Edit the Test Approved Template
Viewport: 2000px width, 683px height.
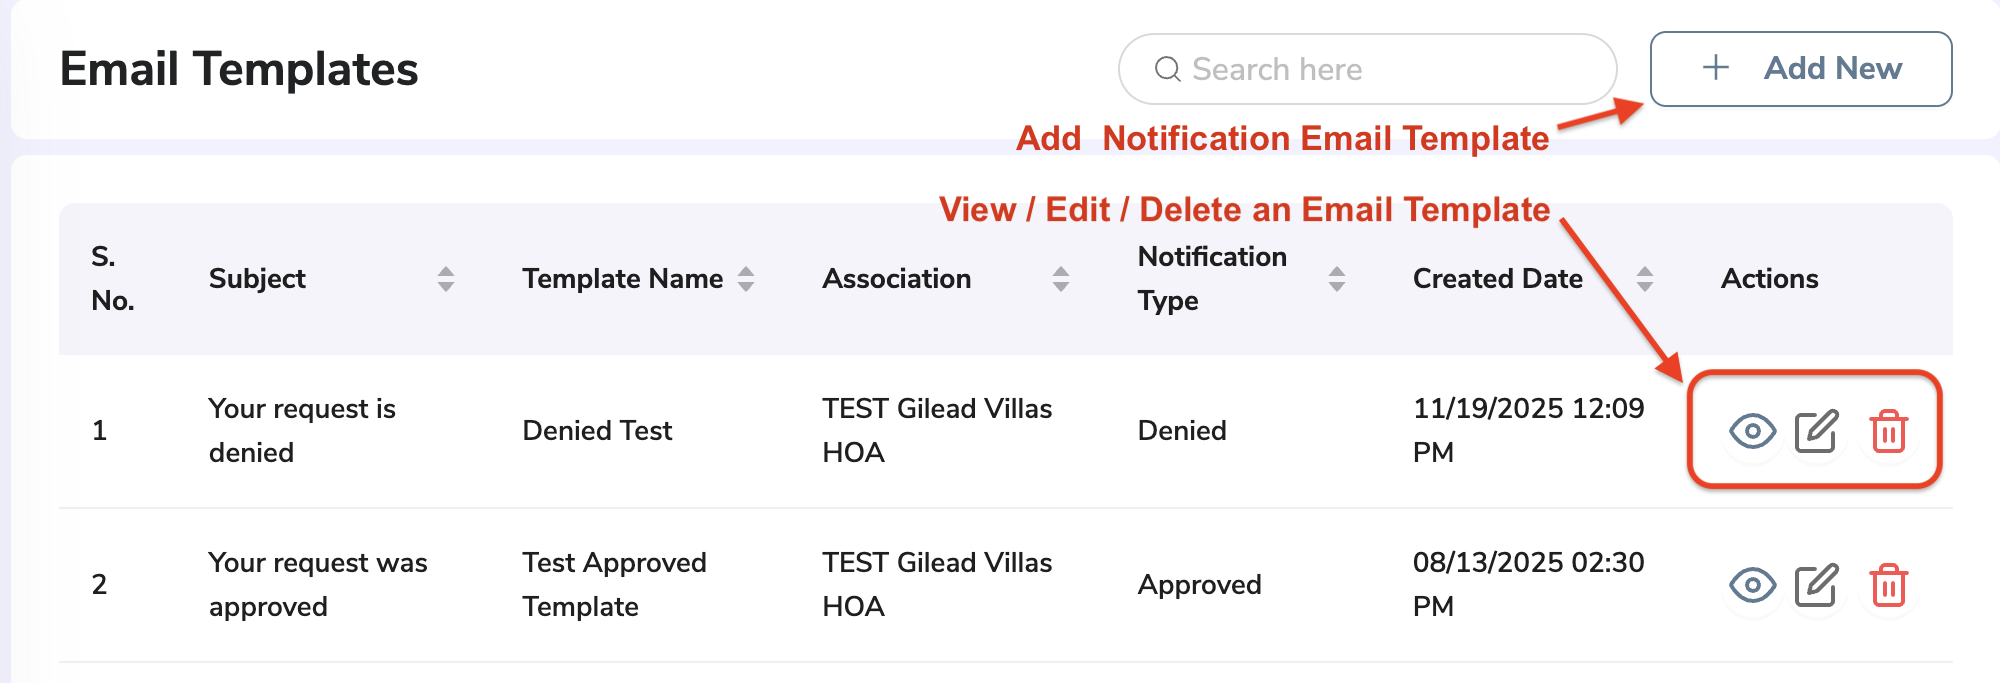1817,585
